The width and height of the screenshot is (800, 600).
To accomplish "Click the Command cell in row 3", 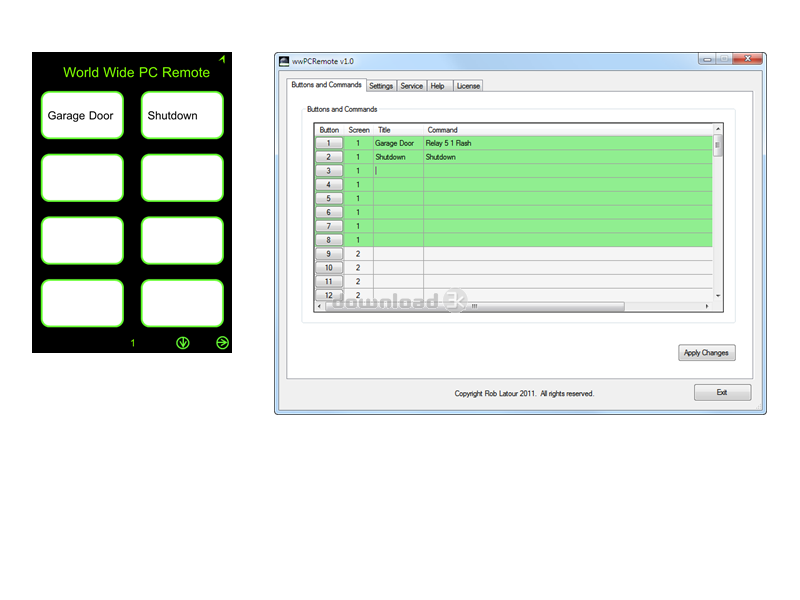I will click(568, 170).
